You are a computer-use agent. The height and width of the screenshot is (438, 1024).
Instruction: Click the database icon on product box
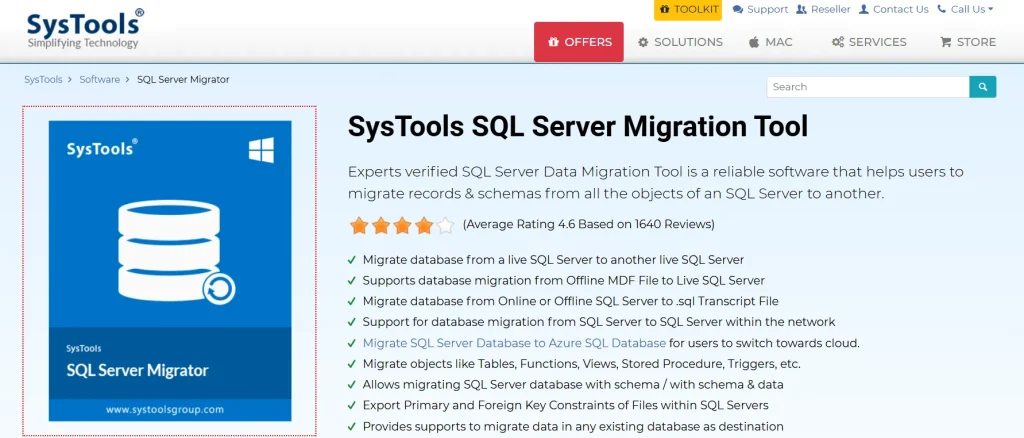(x=175, y=252)
